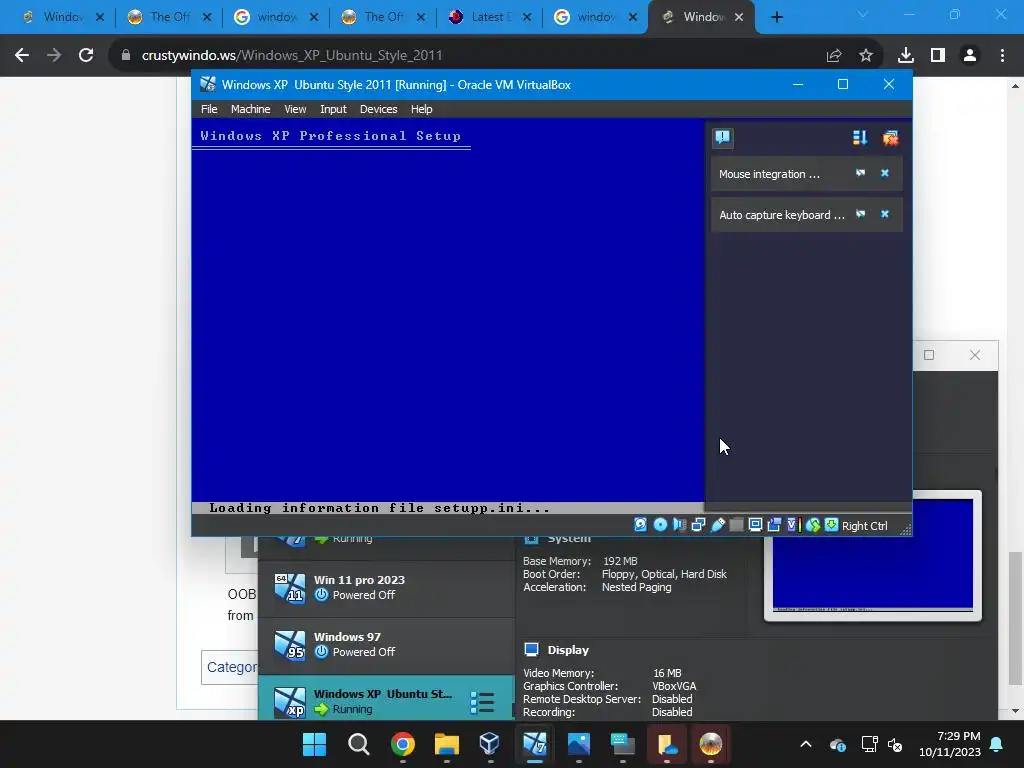The width and height of the screenshot is (1024, 768).
Task: Click the notification center speech bubble icon
Action: click(722, 137)
